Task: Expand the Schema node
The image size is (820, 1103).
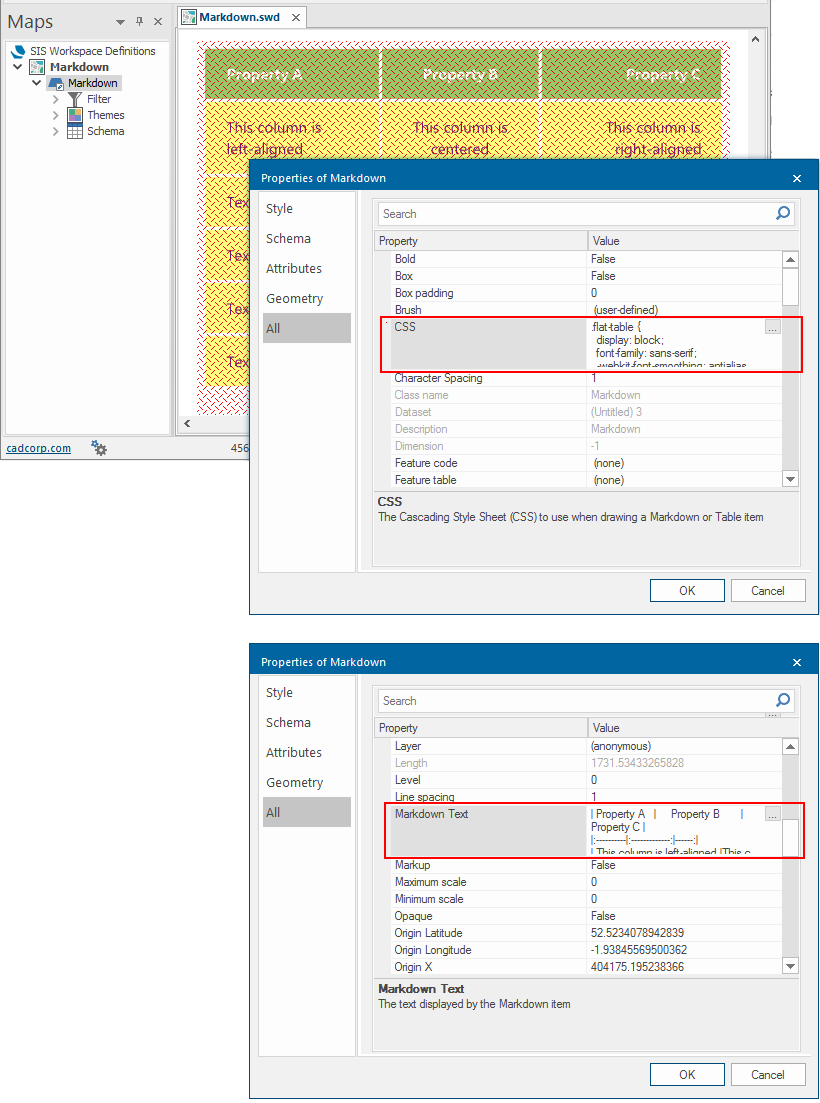Action: pyautogui.click(x=56, y=131)
